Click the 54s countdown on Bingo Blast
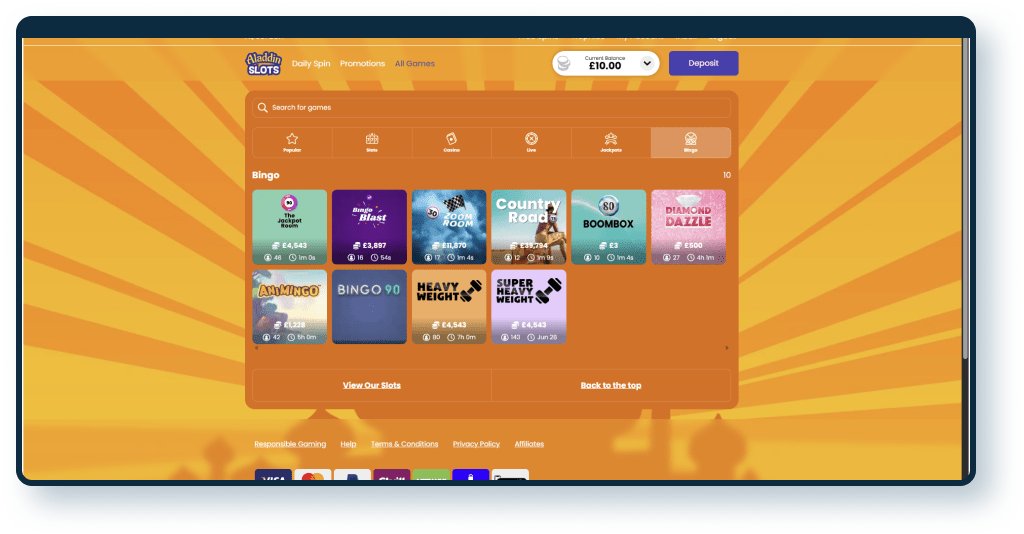Image resolution: width=1024 pixels, height=534 pixels. 386,258
